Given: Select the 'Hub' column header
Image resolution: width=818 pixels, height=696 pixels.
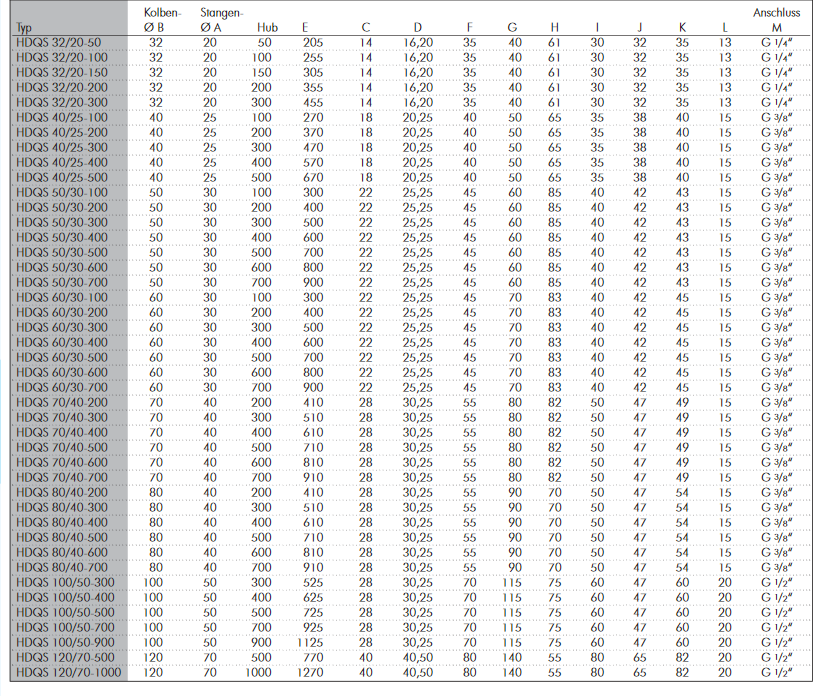Looking at the screenshot, I should coord(266,27).
